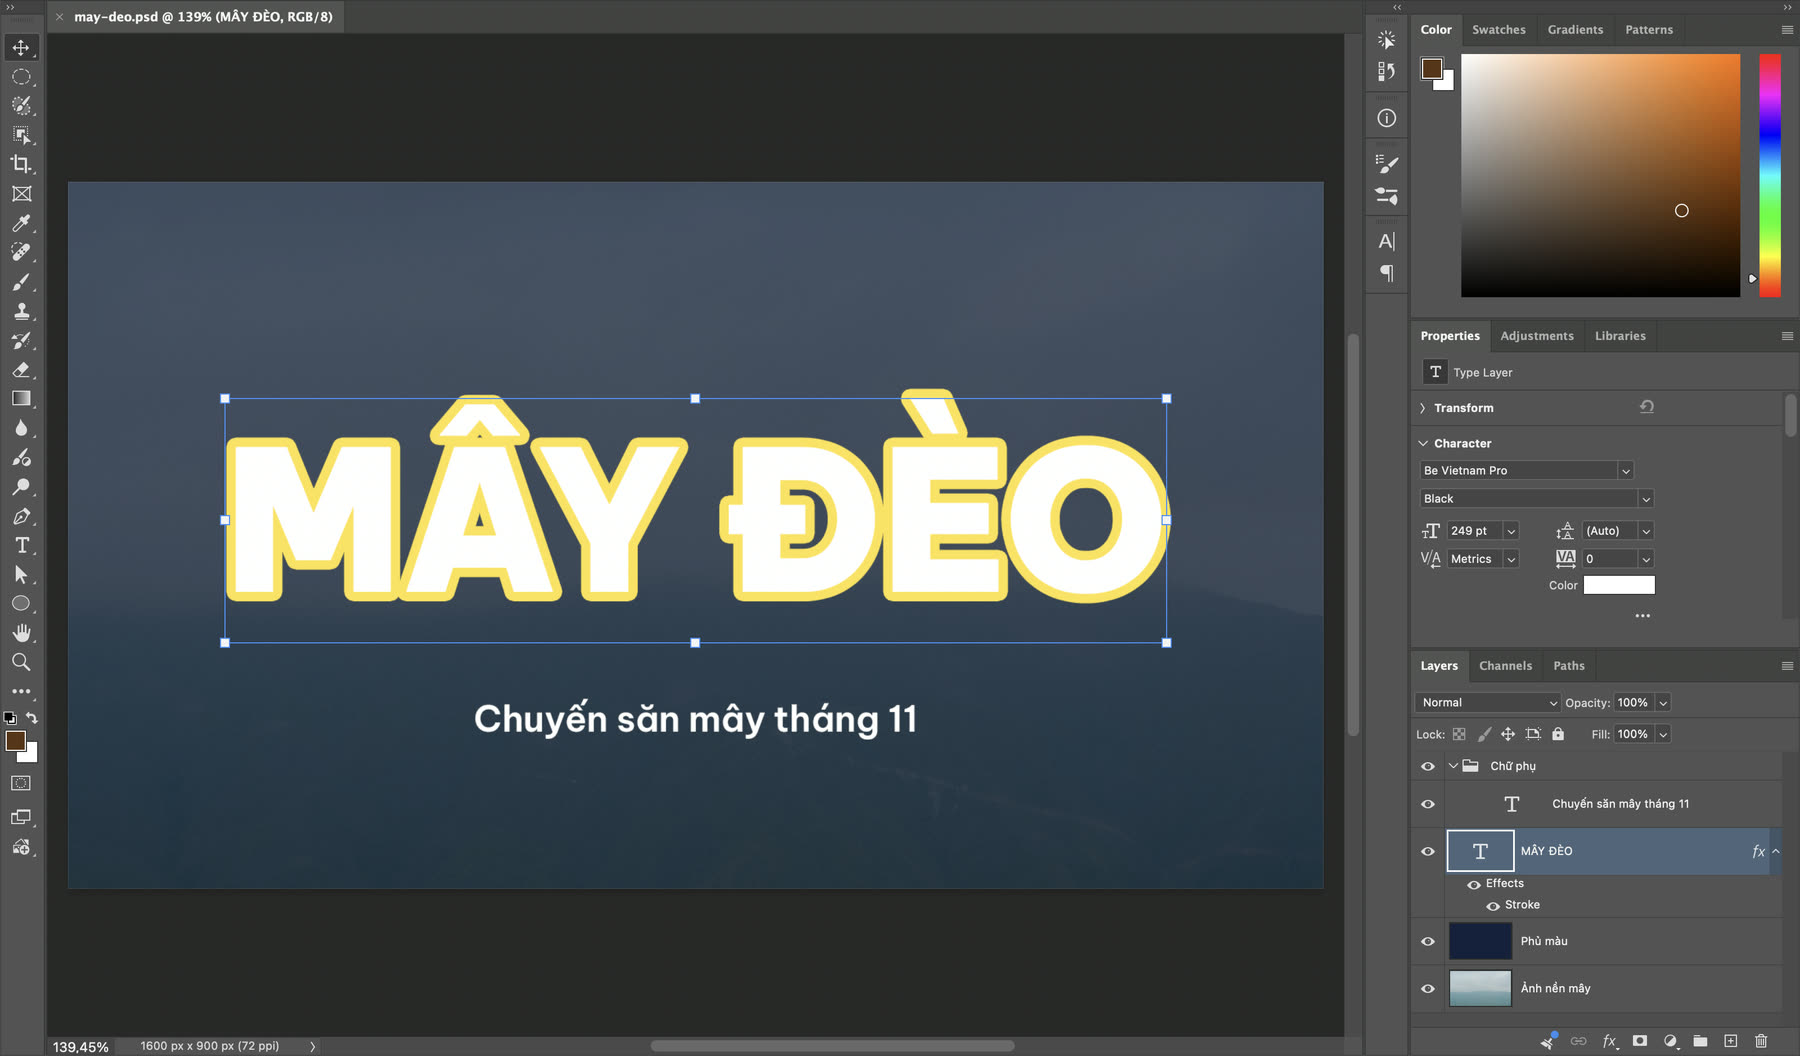Switch to the Paths tab

tap(1569, 666)
